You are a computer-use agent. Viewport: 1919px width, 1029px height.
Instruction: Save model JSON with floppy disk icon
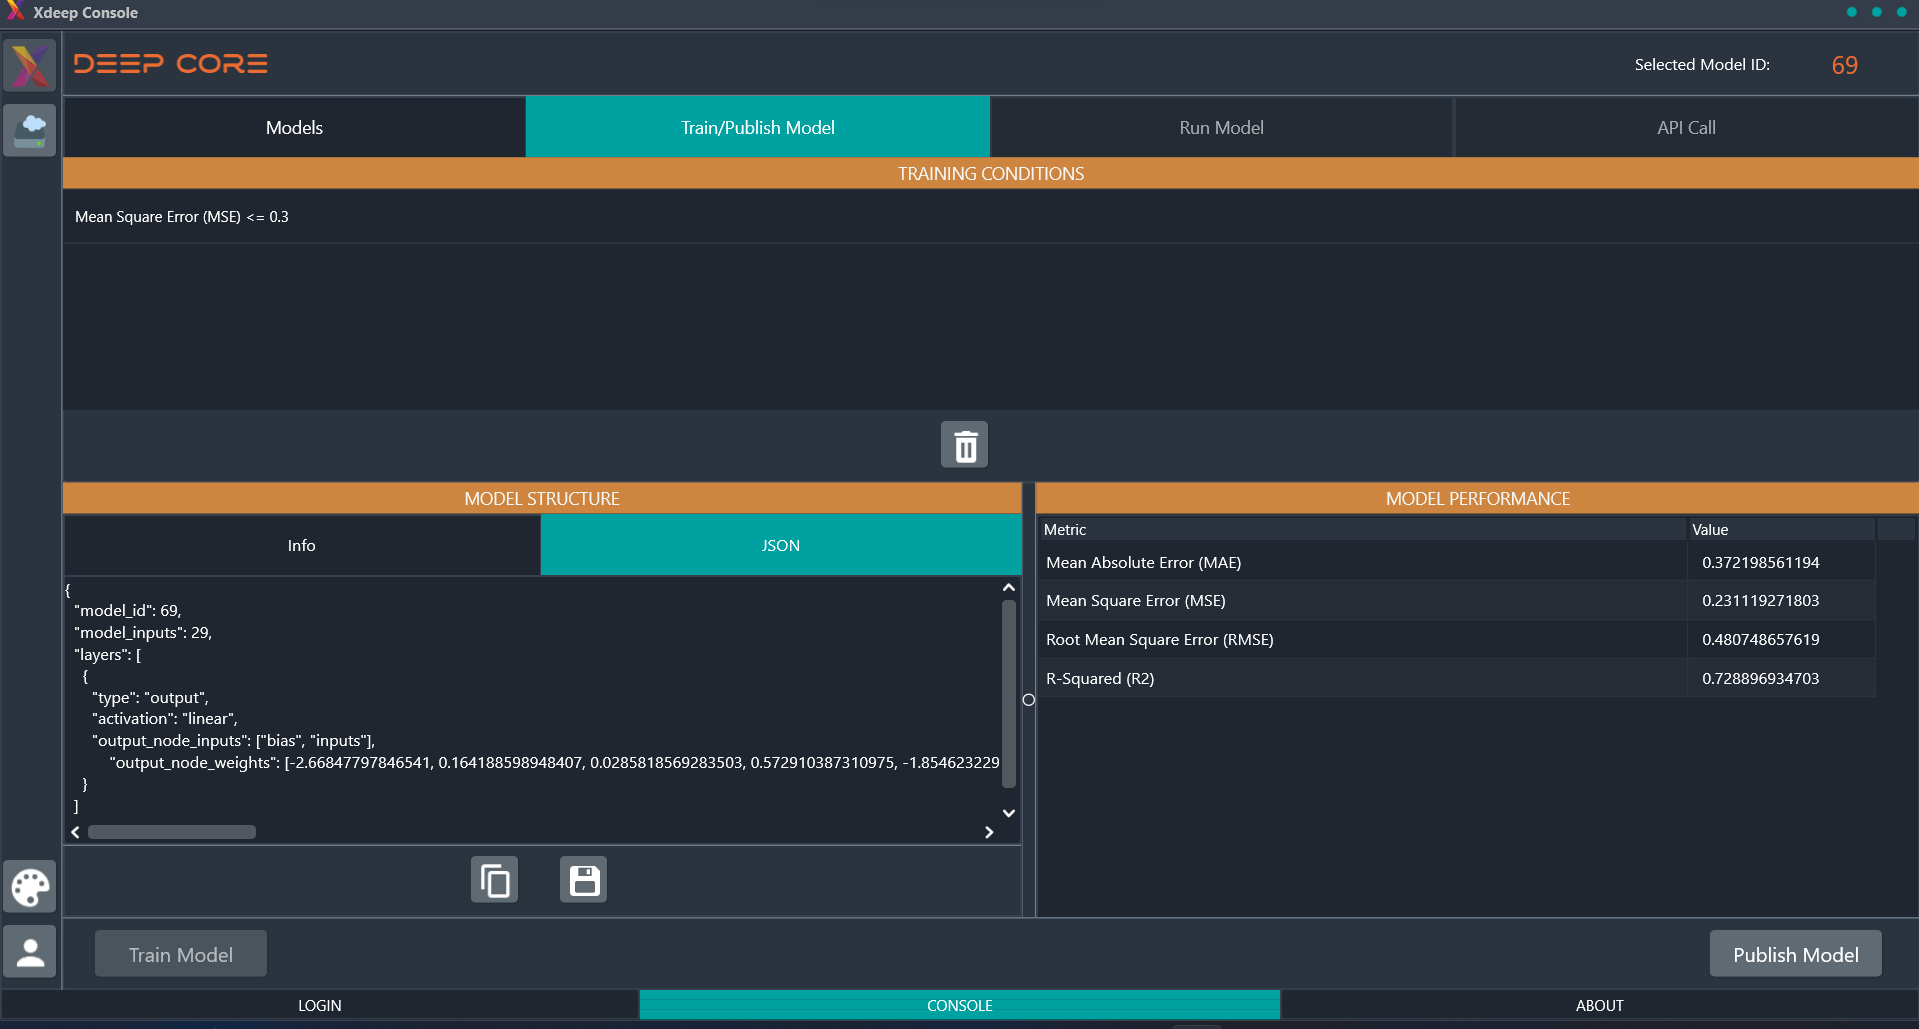click(584, 880)
